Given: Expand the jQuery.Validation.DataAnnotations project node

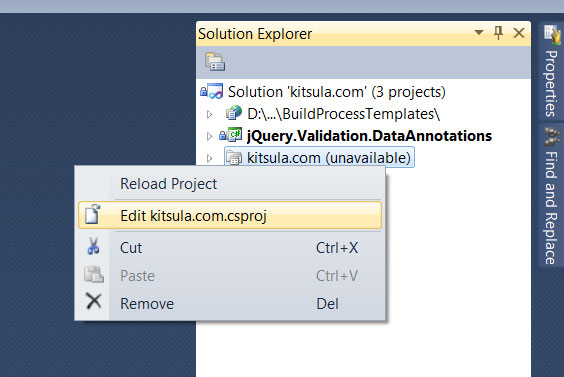Looking at the screenshot, I should point(209,136).
